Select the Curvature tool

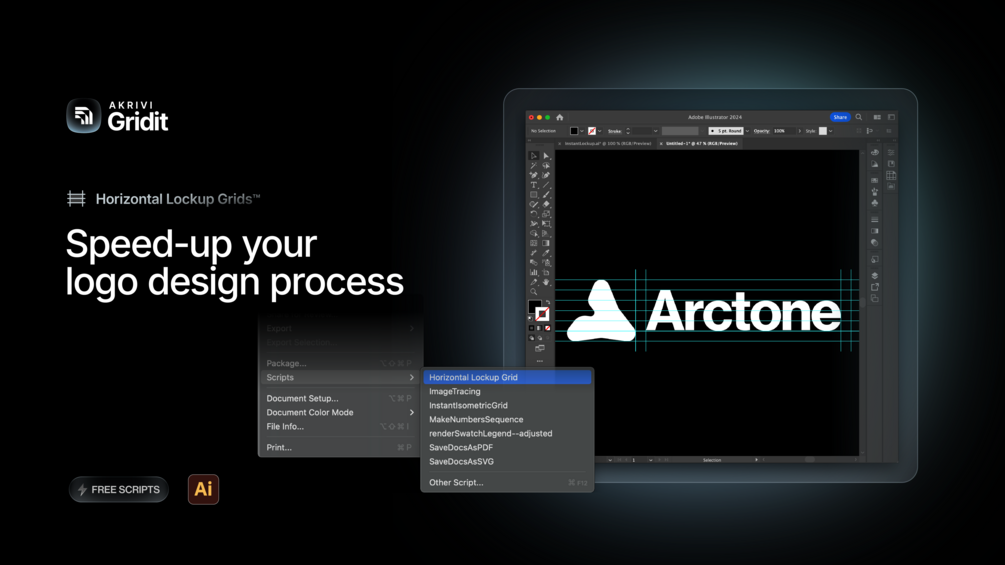click(x=546, y=175)
